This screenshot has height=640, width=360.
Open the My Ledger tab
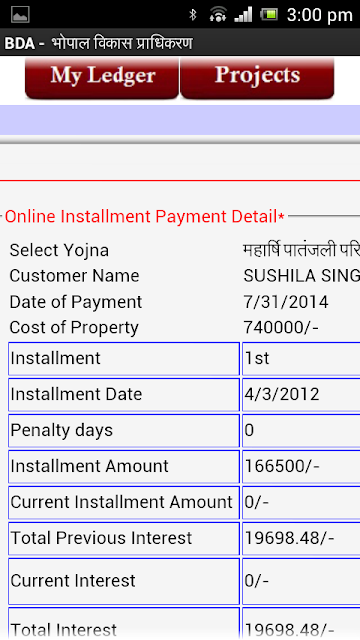102,78
